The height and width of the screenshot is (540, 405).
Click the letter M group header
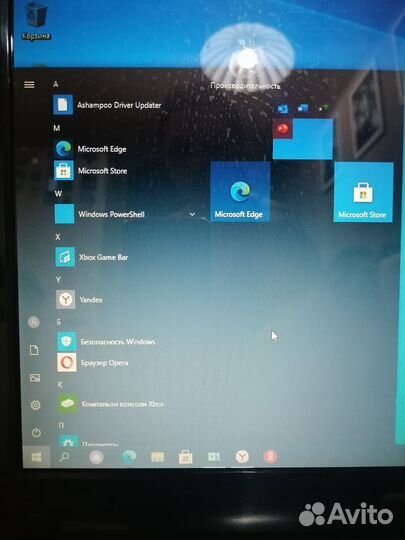click(x=57, y=128)
